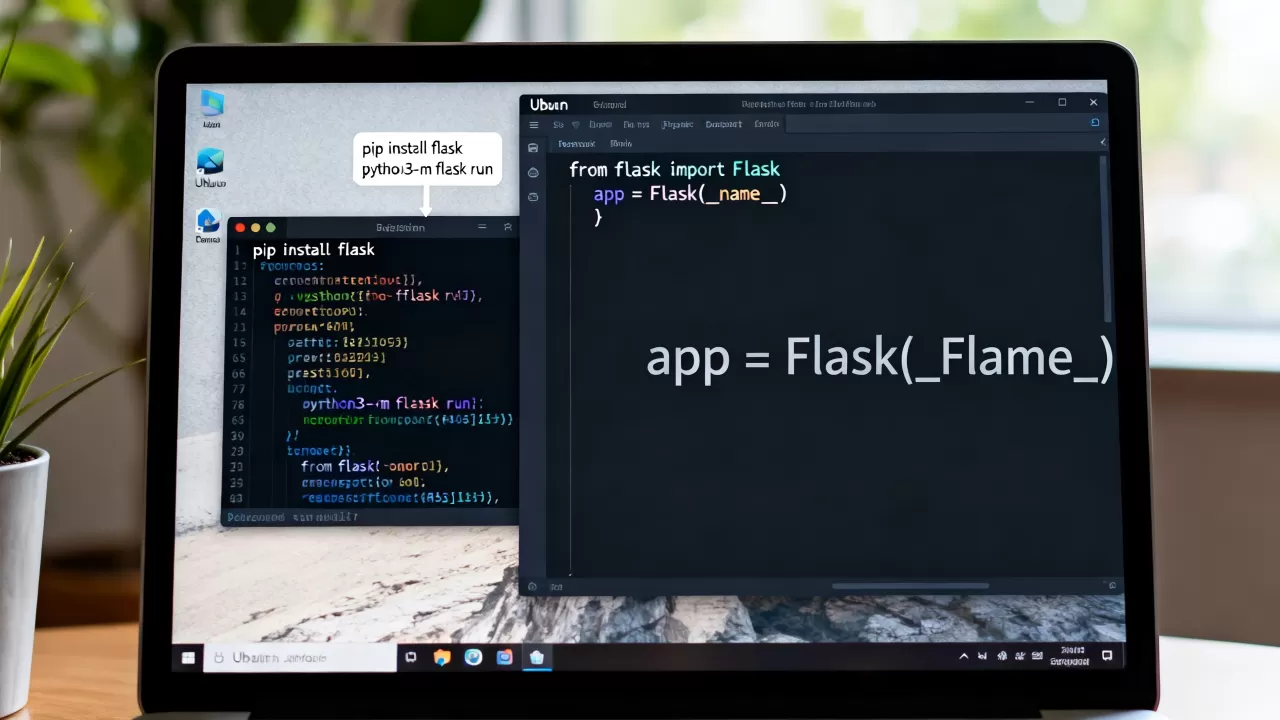Screen dimensions: 1280x720
Task: Click the 'Ubun' title of editor window
Action: click(x=549, y=104)
